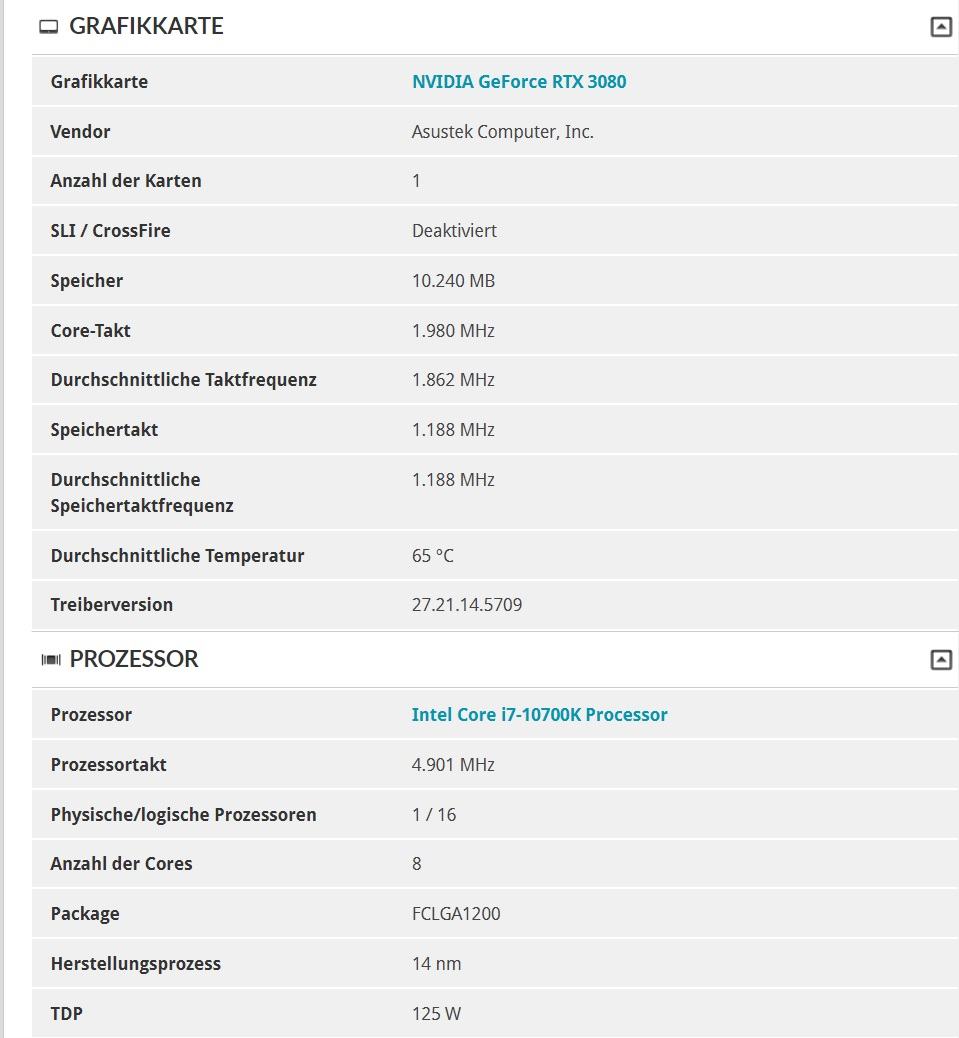Click the Durchschnittliche Speichertaktfrequenz label

click(x=142, y=493)
